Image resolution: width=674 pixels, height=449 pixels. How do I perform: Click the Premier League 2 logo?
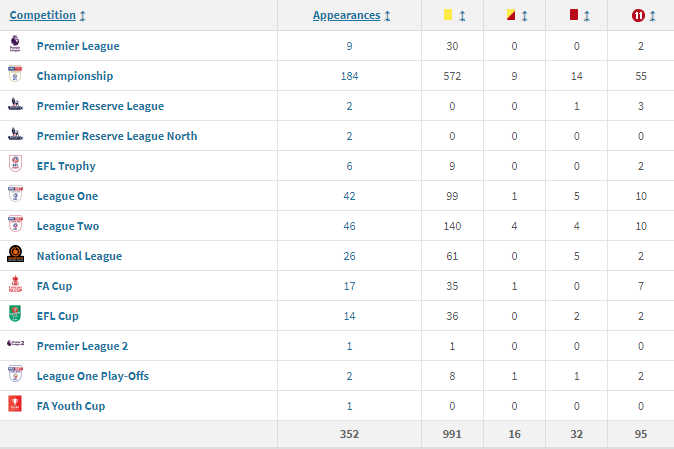15,345
